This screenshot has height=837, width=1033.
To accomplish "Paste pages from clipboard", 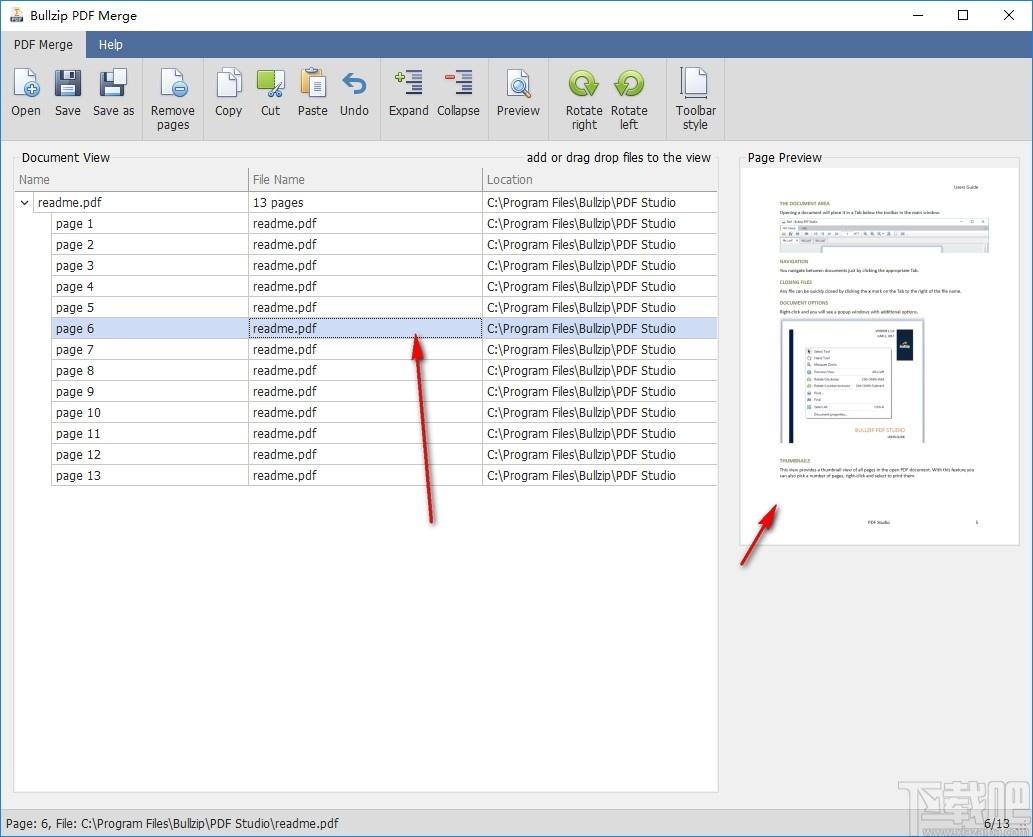I will point(312,93).
